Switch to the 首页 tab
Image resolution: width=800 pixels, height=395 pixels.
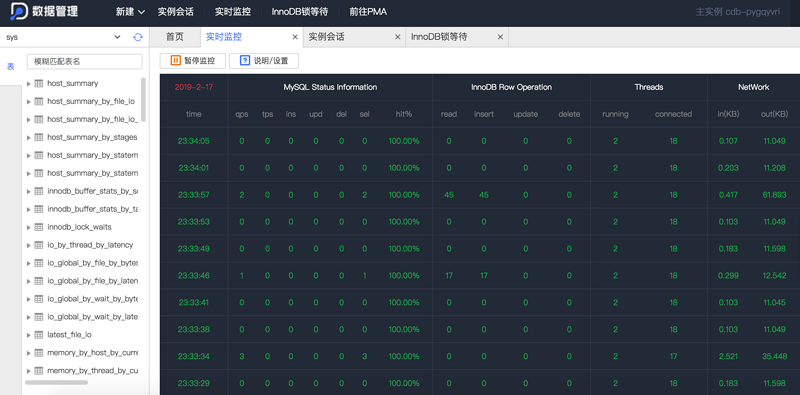pos(175,37)
